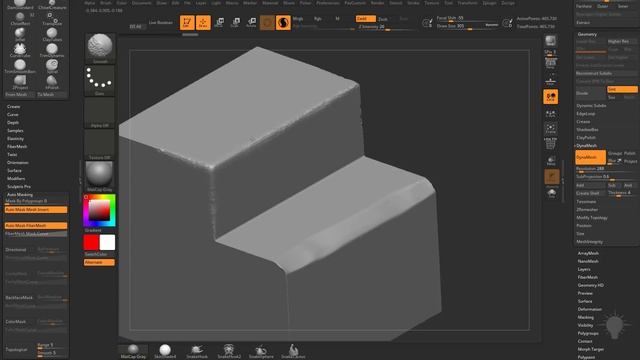640x360 pixels.
Task: Toggle Zadd sculpt mode
Action: [365, 19]
